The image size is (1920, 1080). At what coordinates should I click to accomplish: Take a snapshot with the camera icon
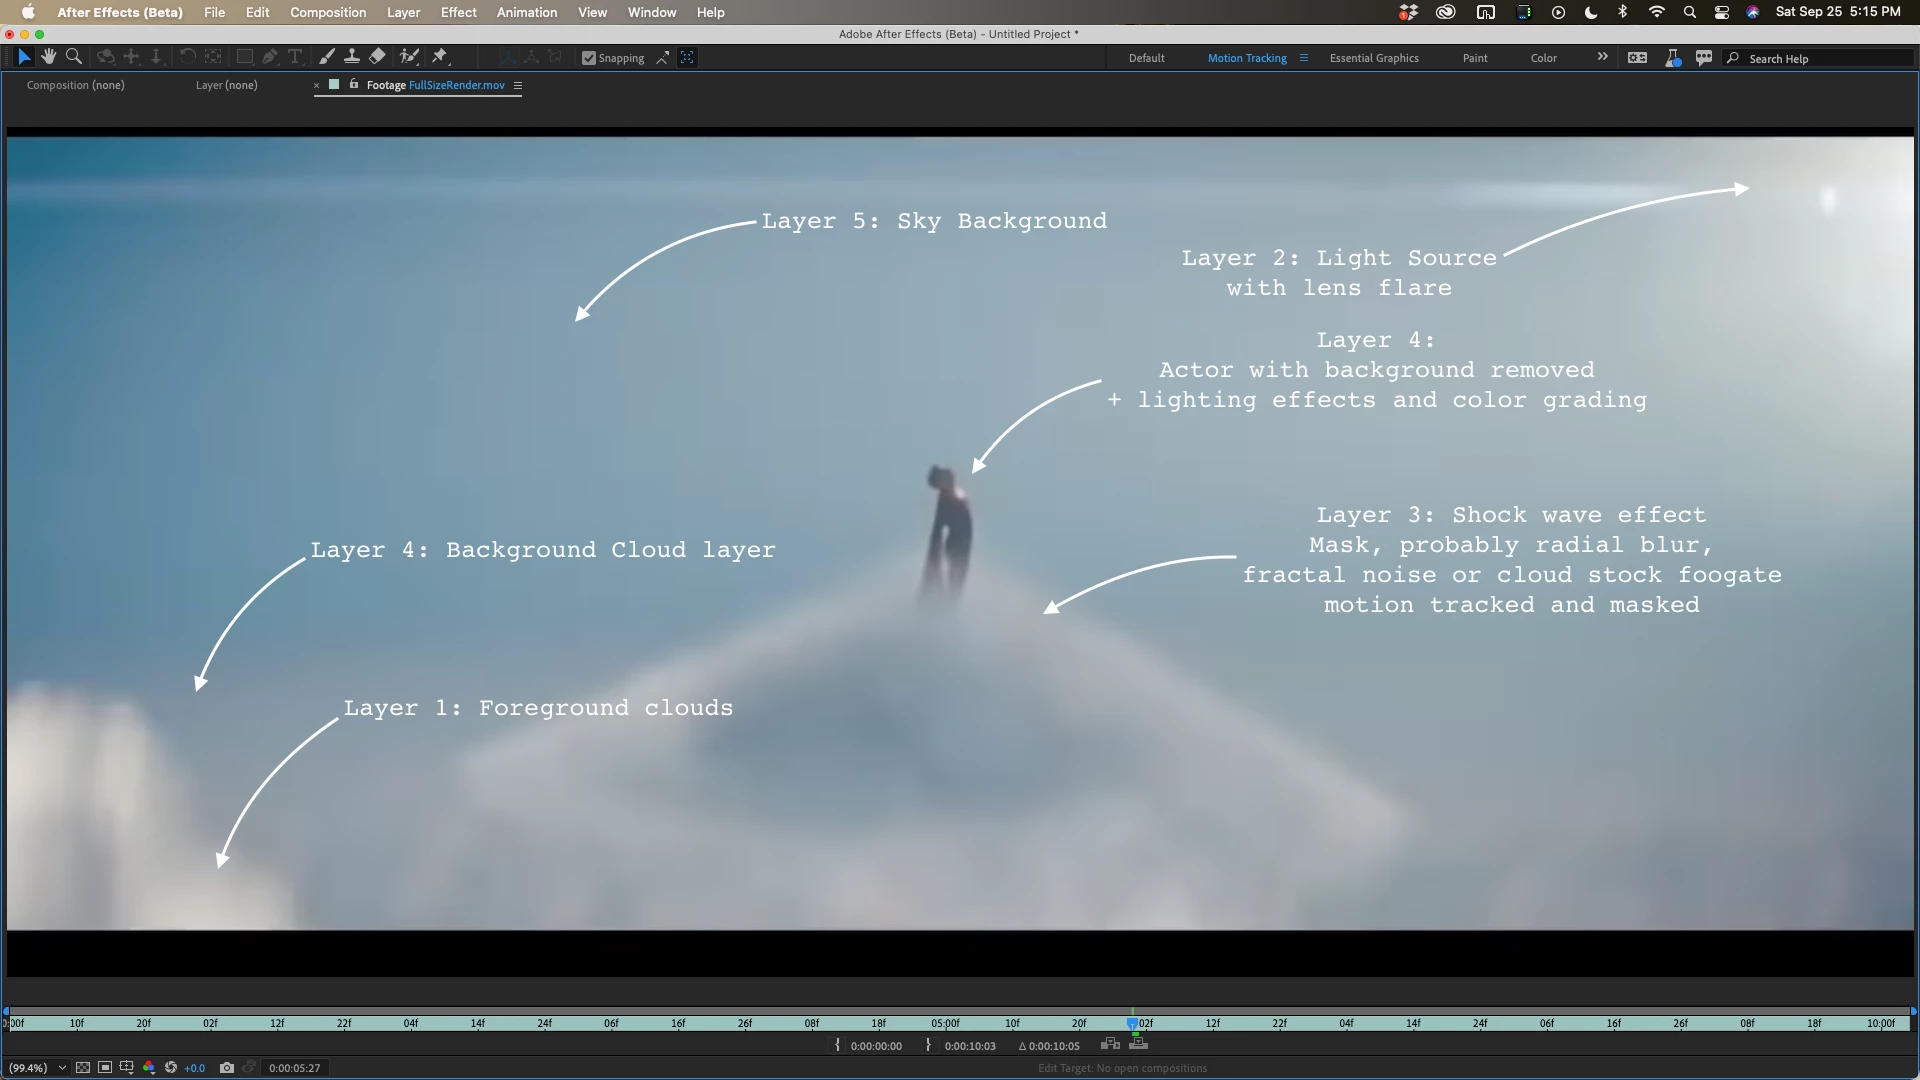pos(227,1068)
